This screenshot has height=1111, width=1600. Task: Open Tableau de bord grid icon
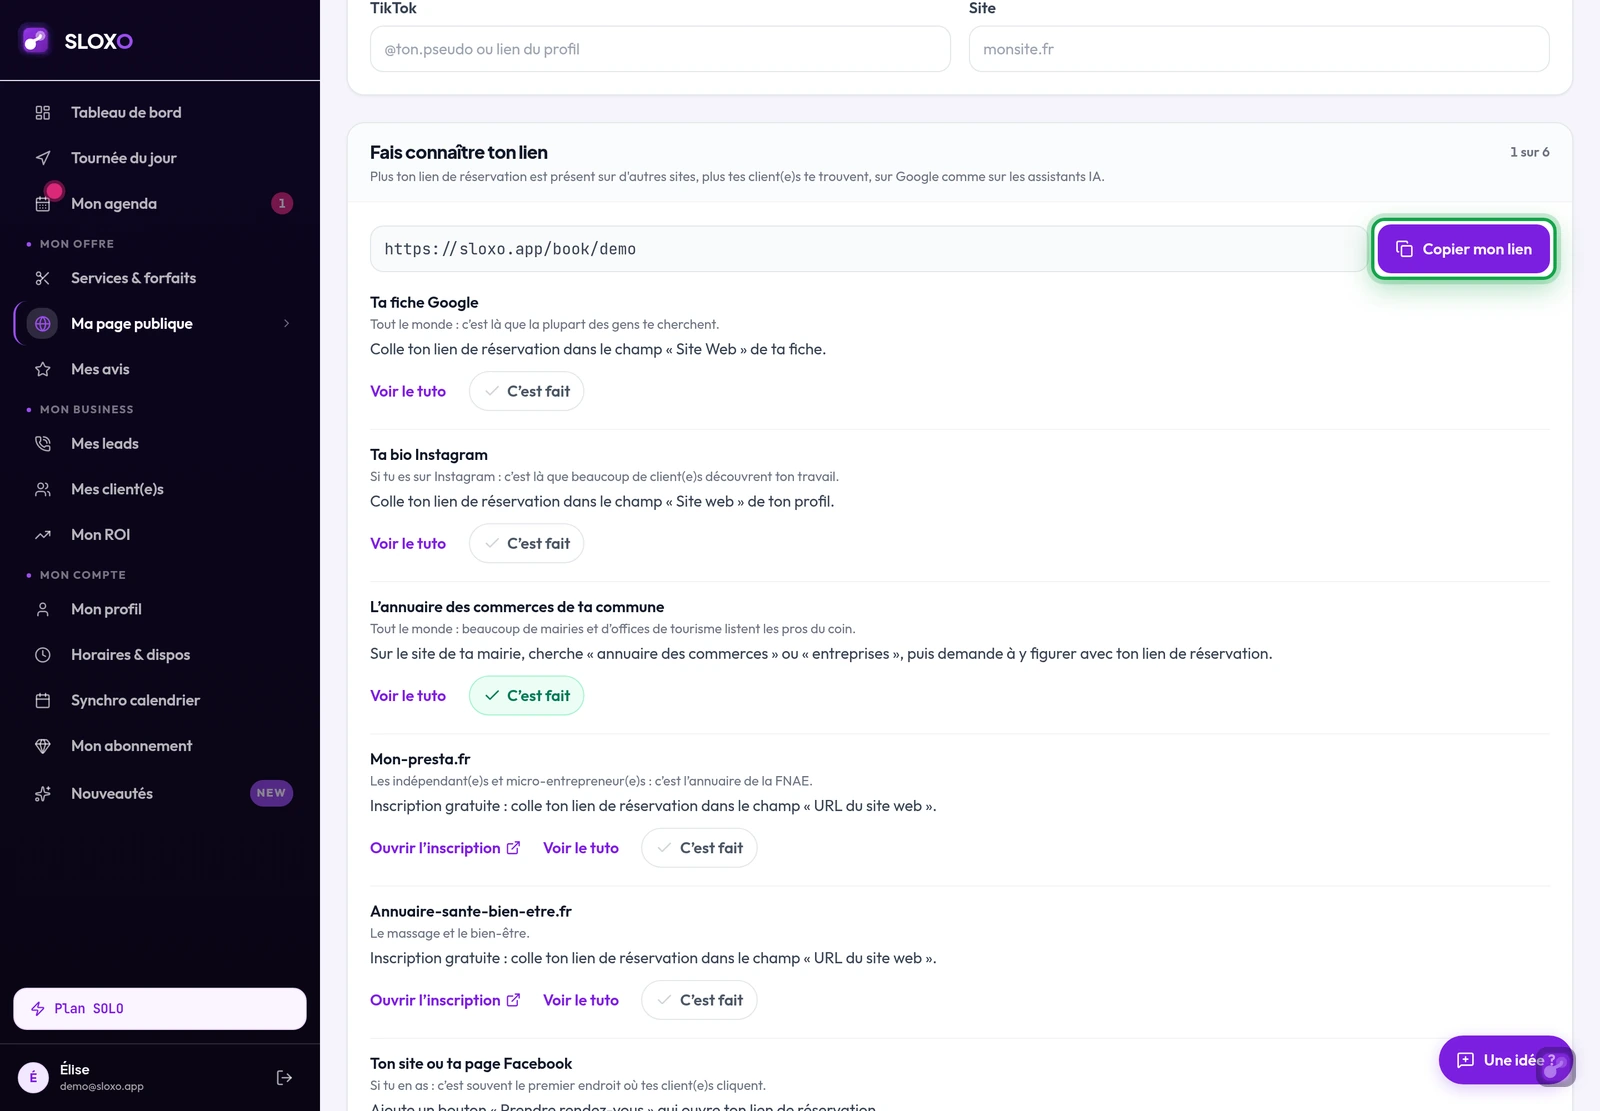click(42, 113)
